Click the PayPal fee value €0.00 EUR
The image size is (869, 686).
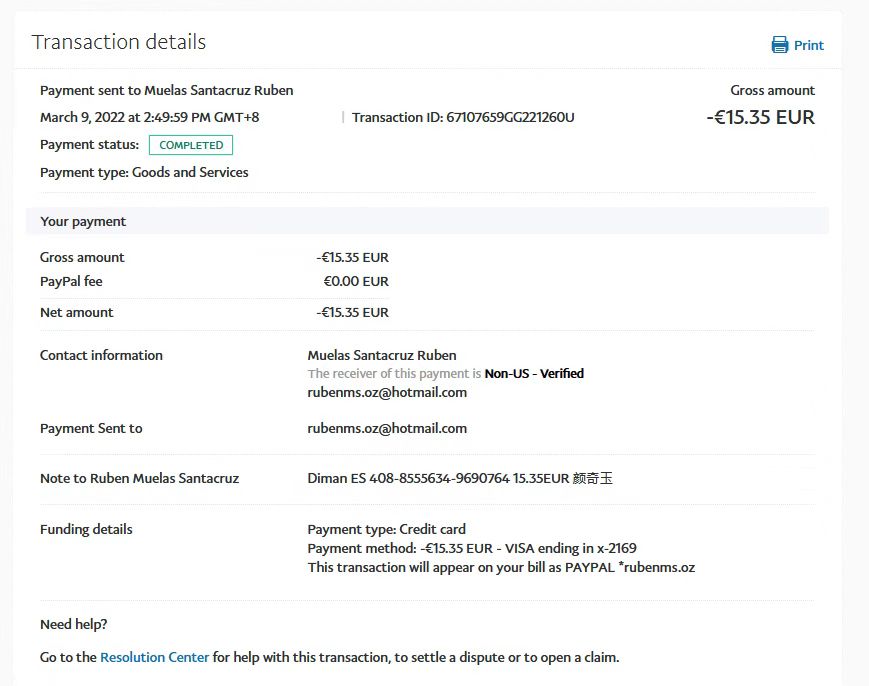pyautogui.click(x=355, y=281)
